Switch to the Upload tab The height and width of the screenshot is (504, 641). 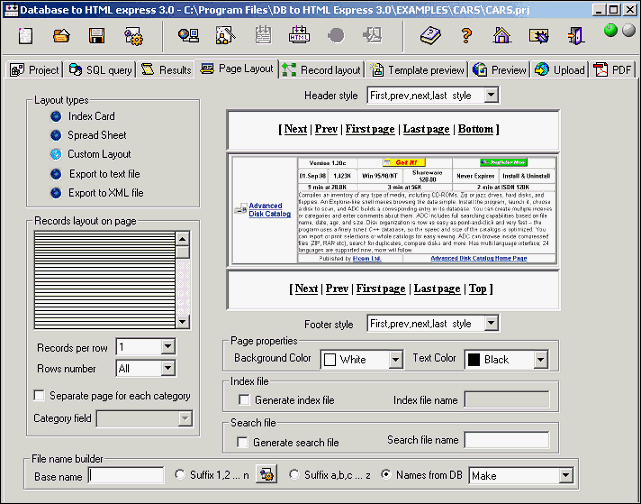560,70
